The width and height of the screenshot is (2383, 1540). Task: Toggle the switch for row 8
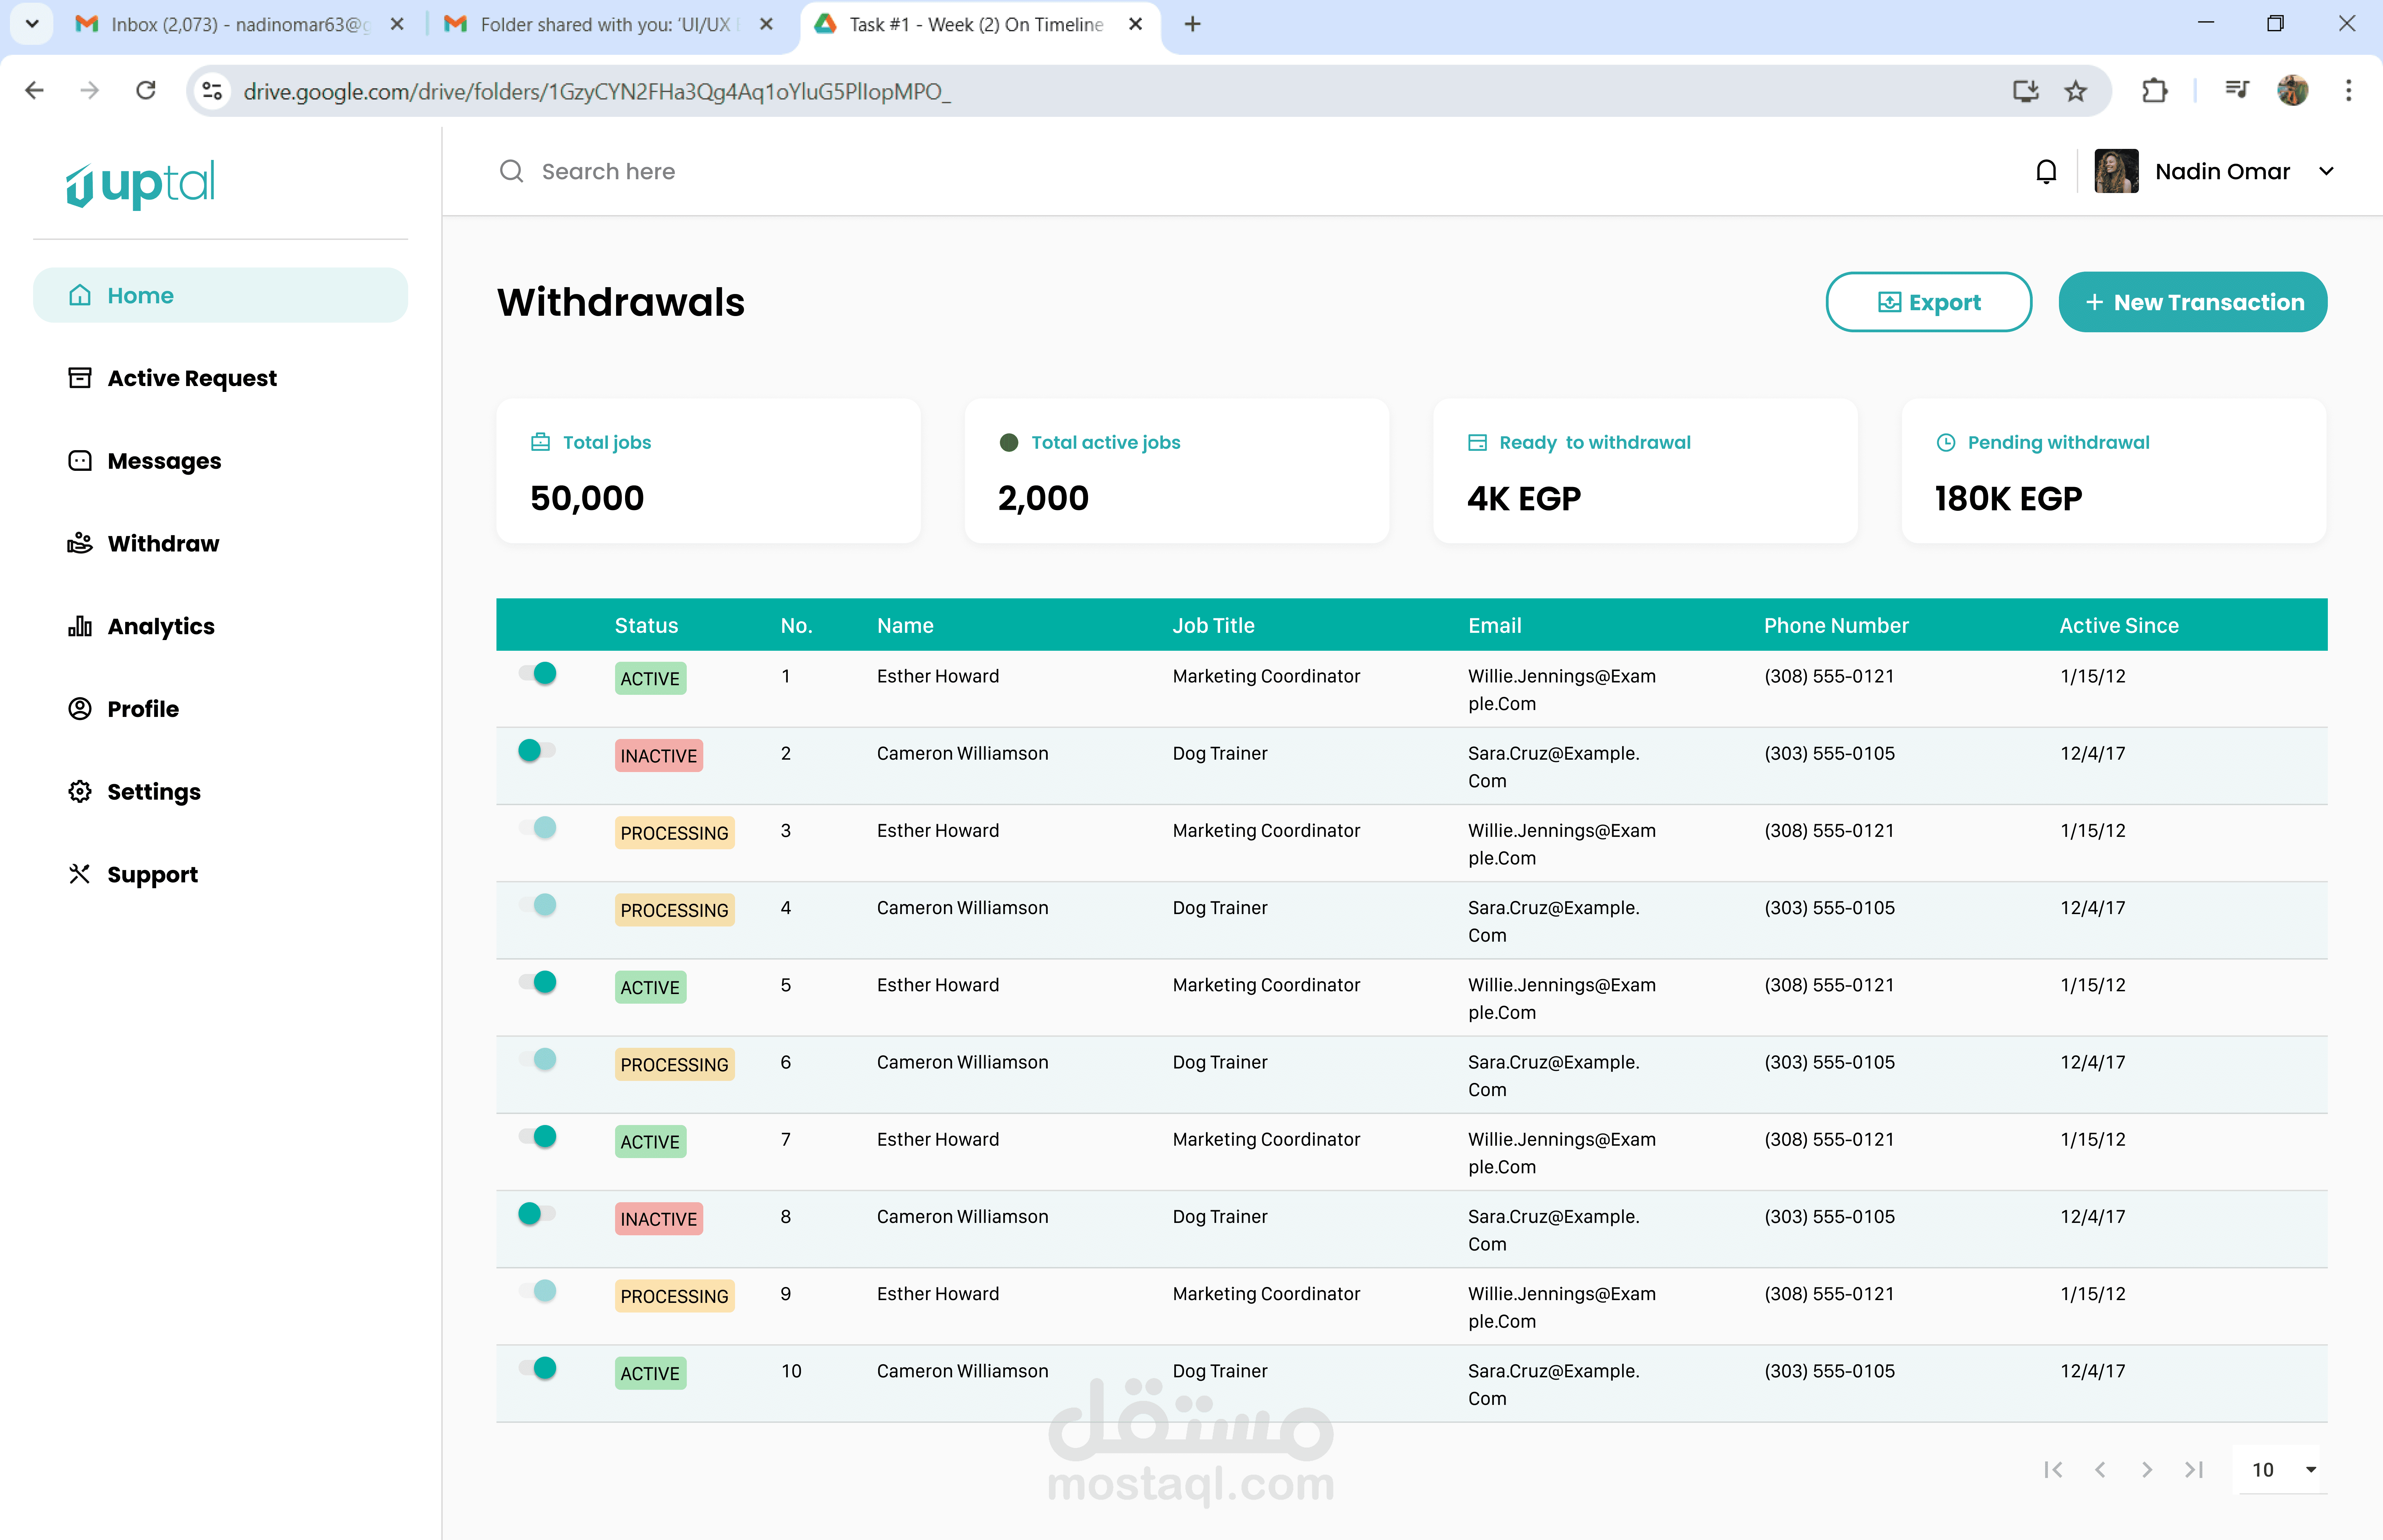(x=537, y=1214)
